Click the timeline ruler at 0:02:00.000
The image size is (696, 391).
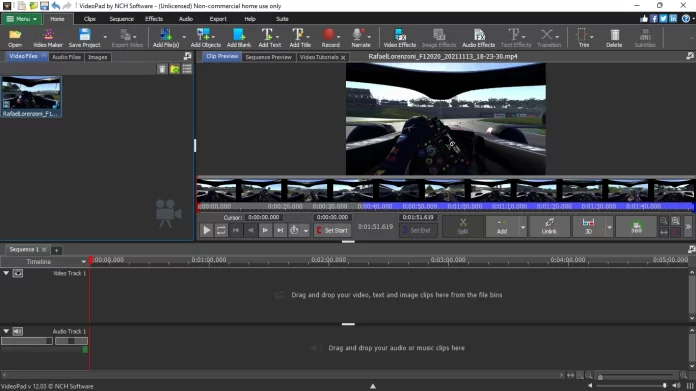pos(328,260)
